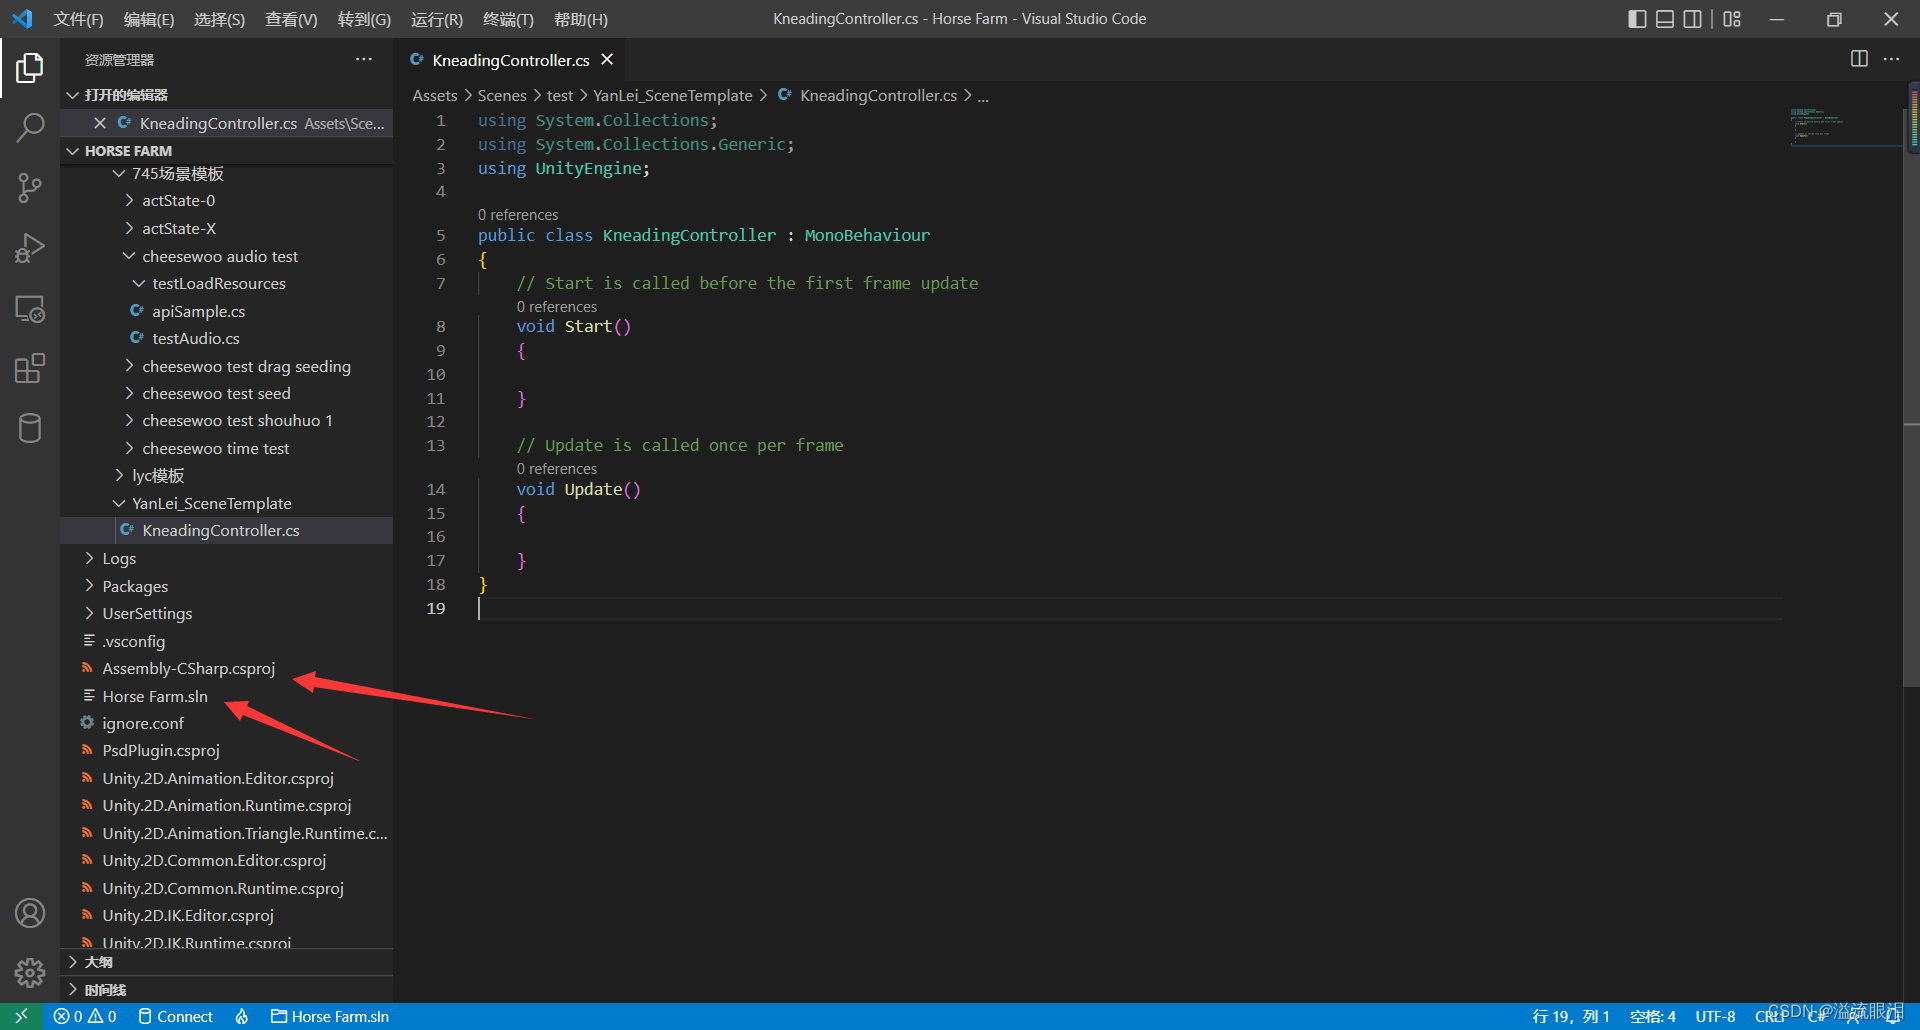Click Scenes in the breadcrumb path
This screenshot has height=1030, width=1920.
[x=502, y=96]
